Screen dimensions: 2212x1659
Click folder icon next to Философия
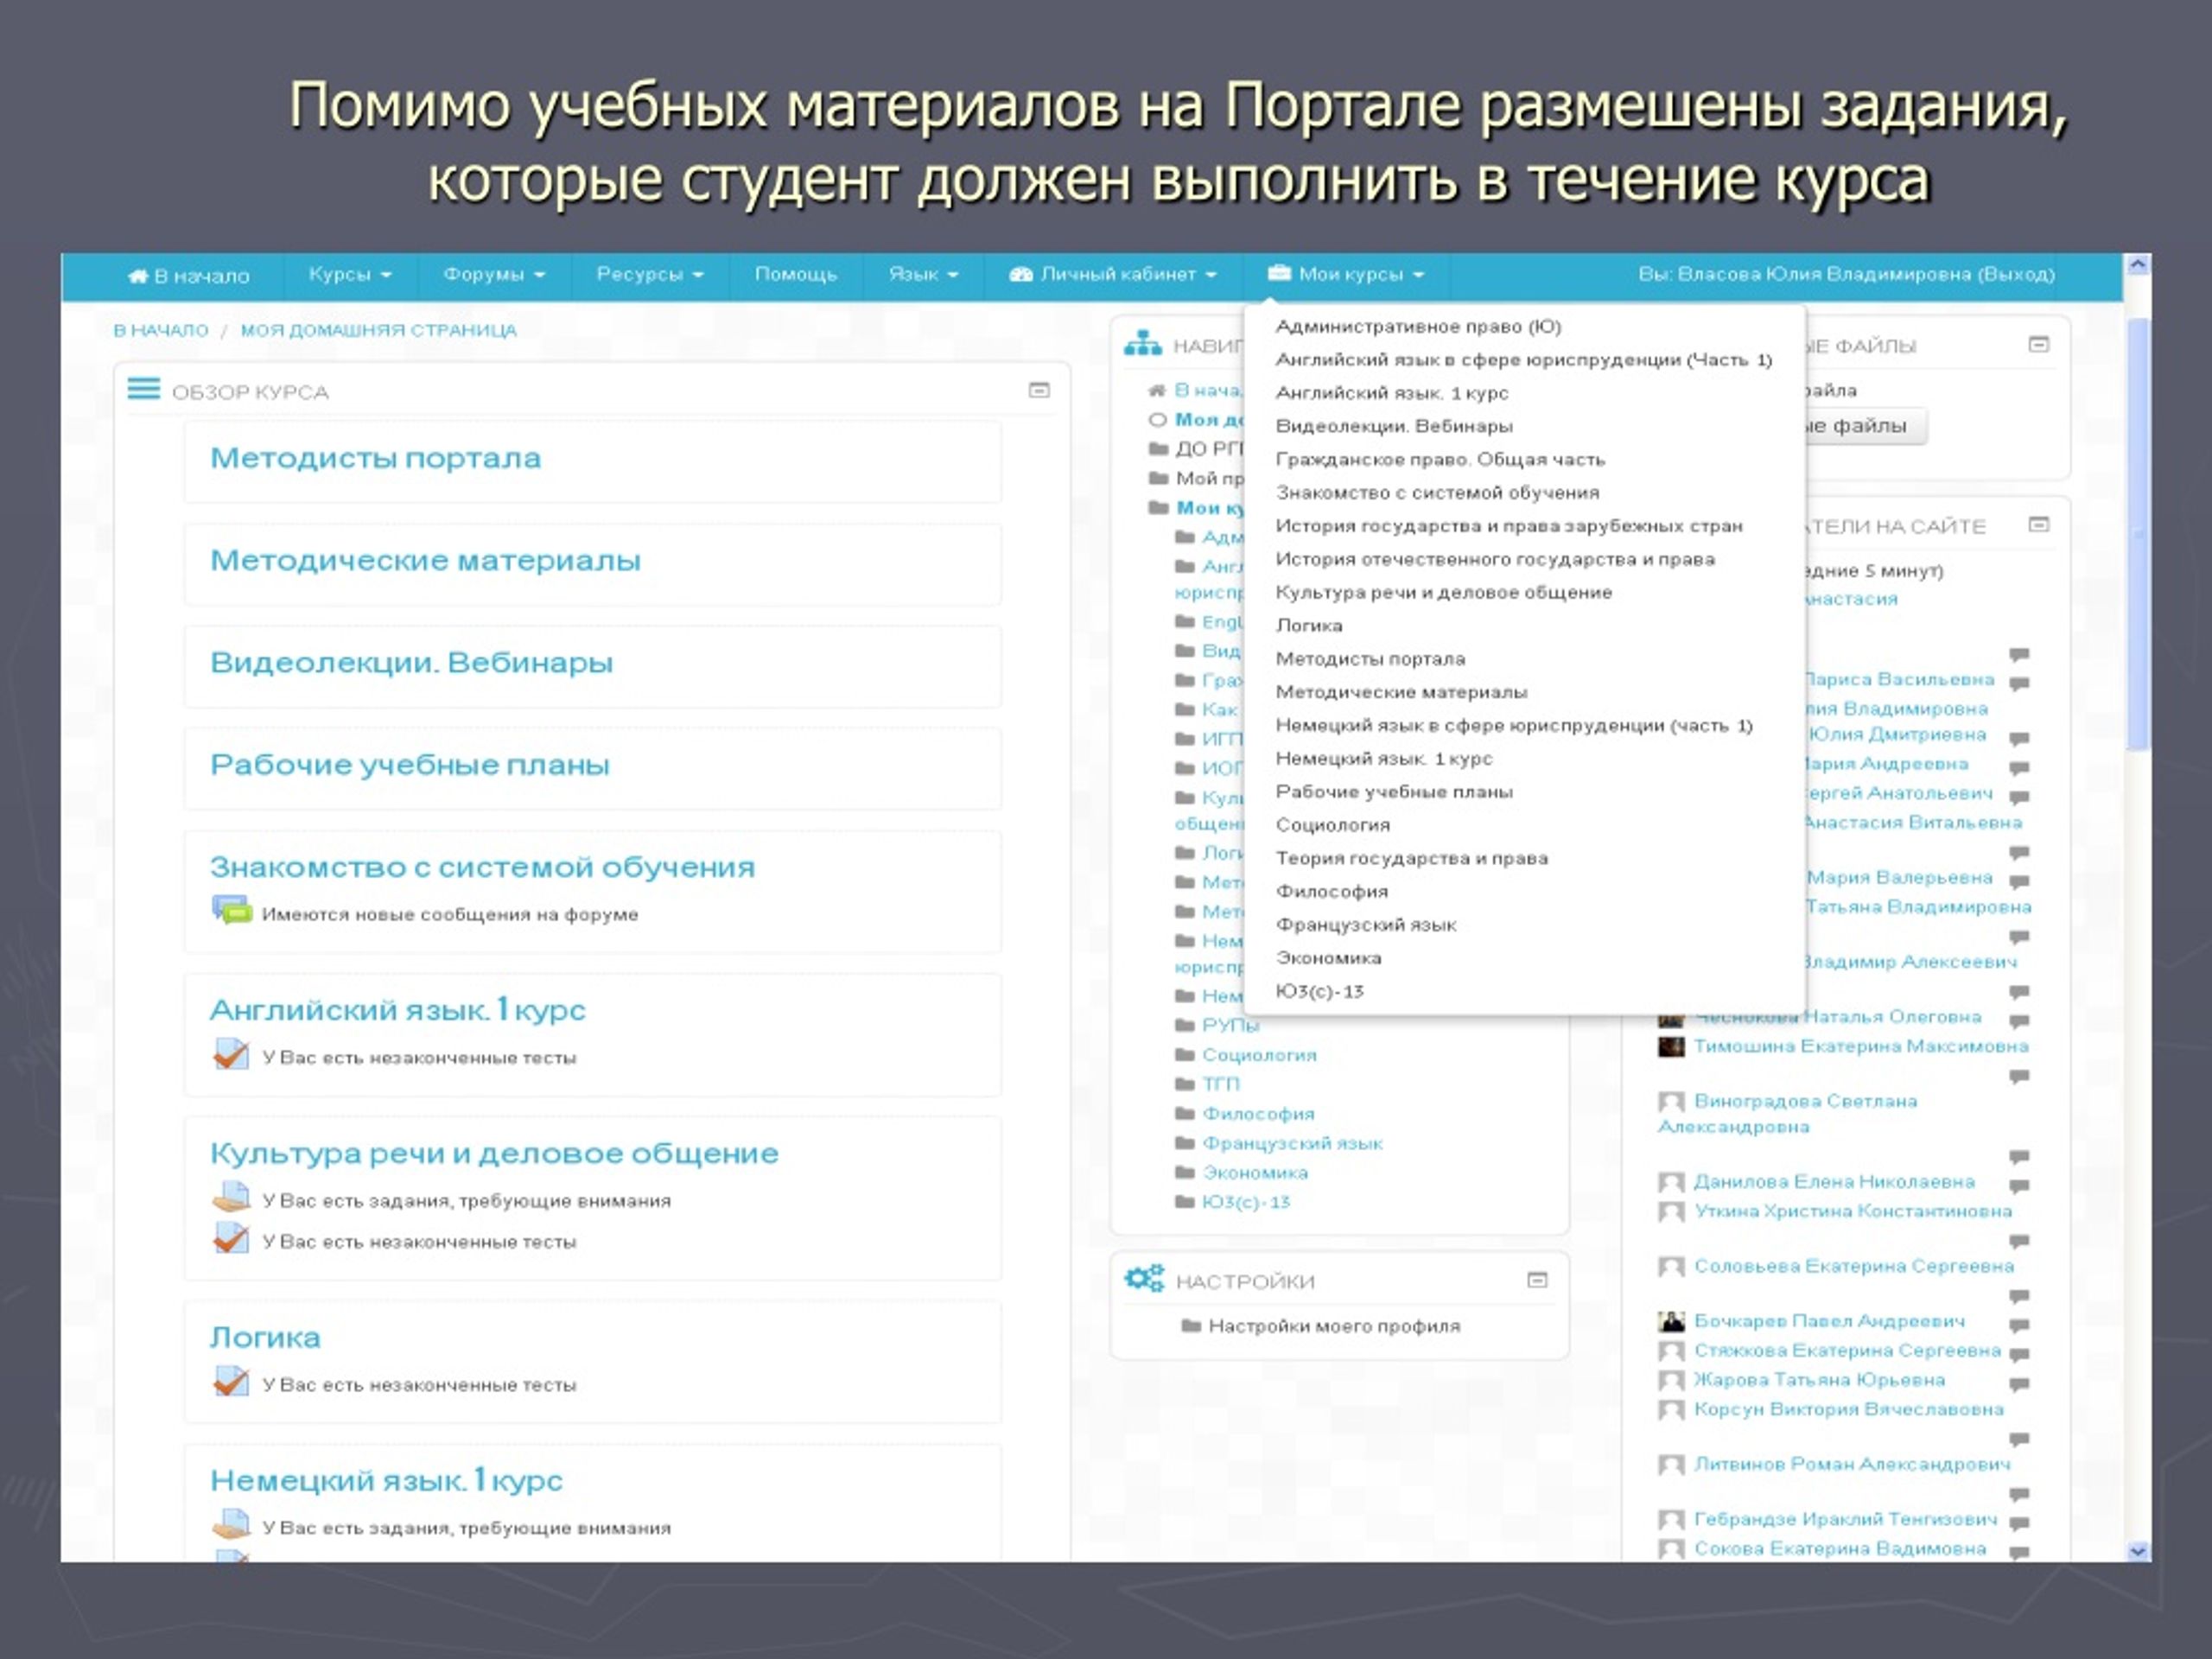(1185, 1114)
